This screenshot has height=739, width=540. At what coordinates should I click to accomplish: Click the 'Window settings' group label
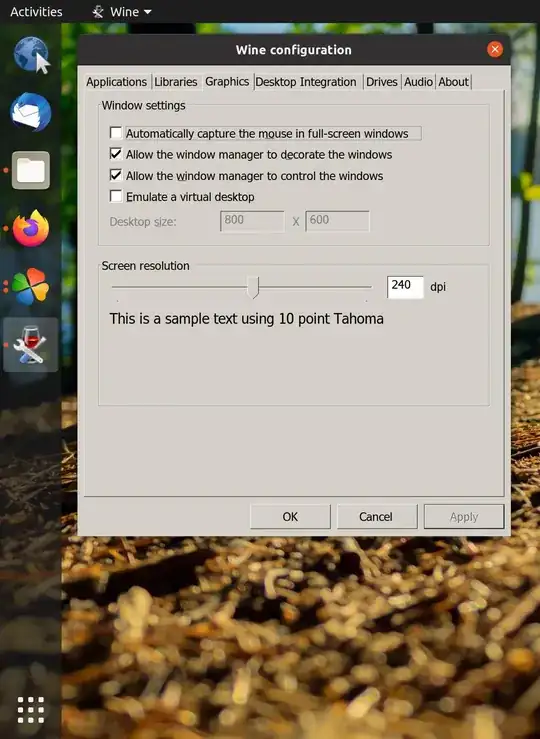point(143,106)
